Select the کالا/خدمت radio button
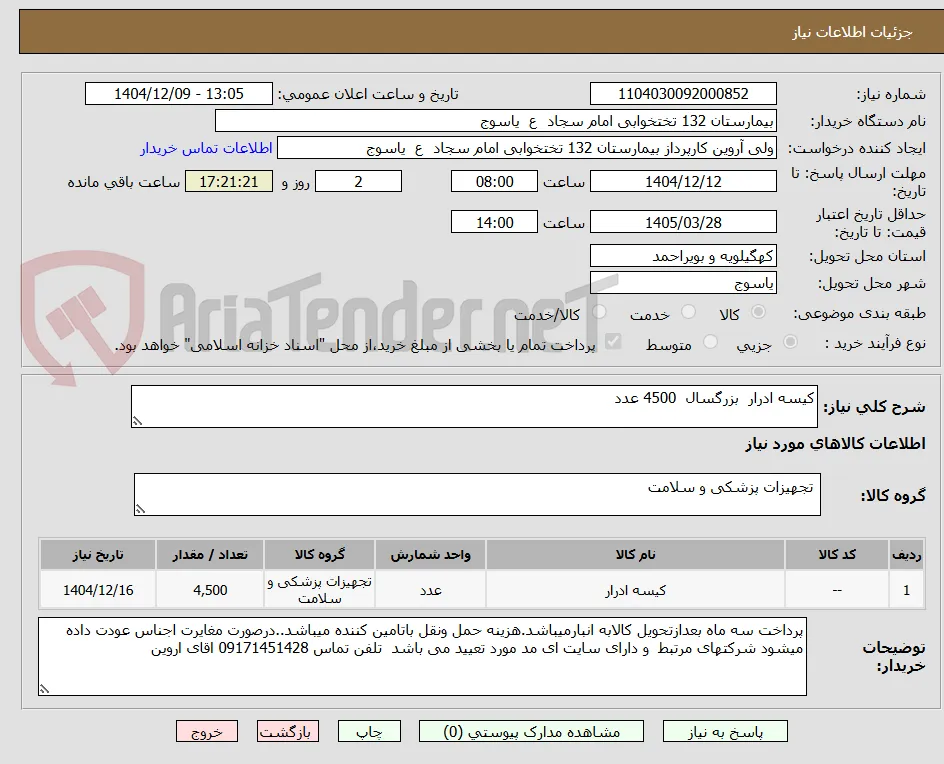 click(599, 312)
